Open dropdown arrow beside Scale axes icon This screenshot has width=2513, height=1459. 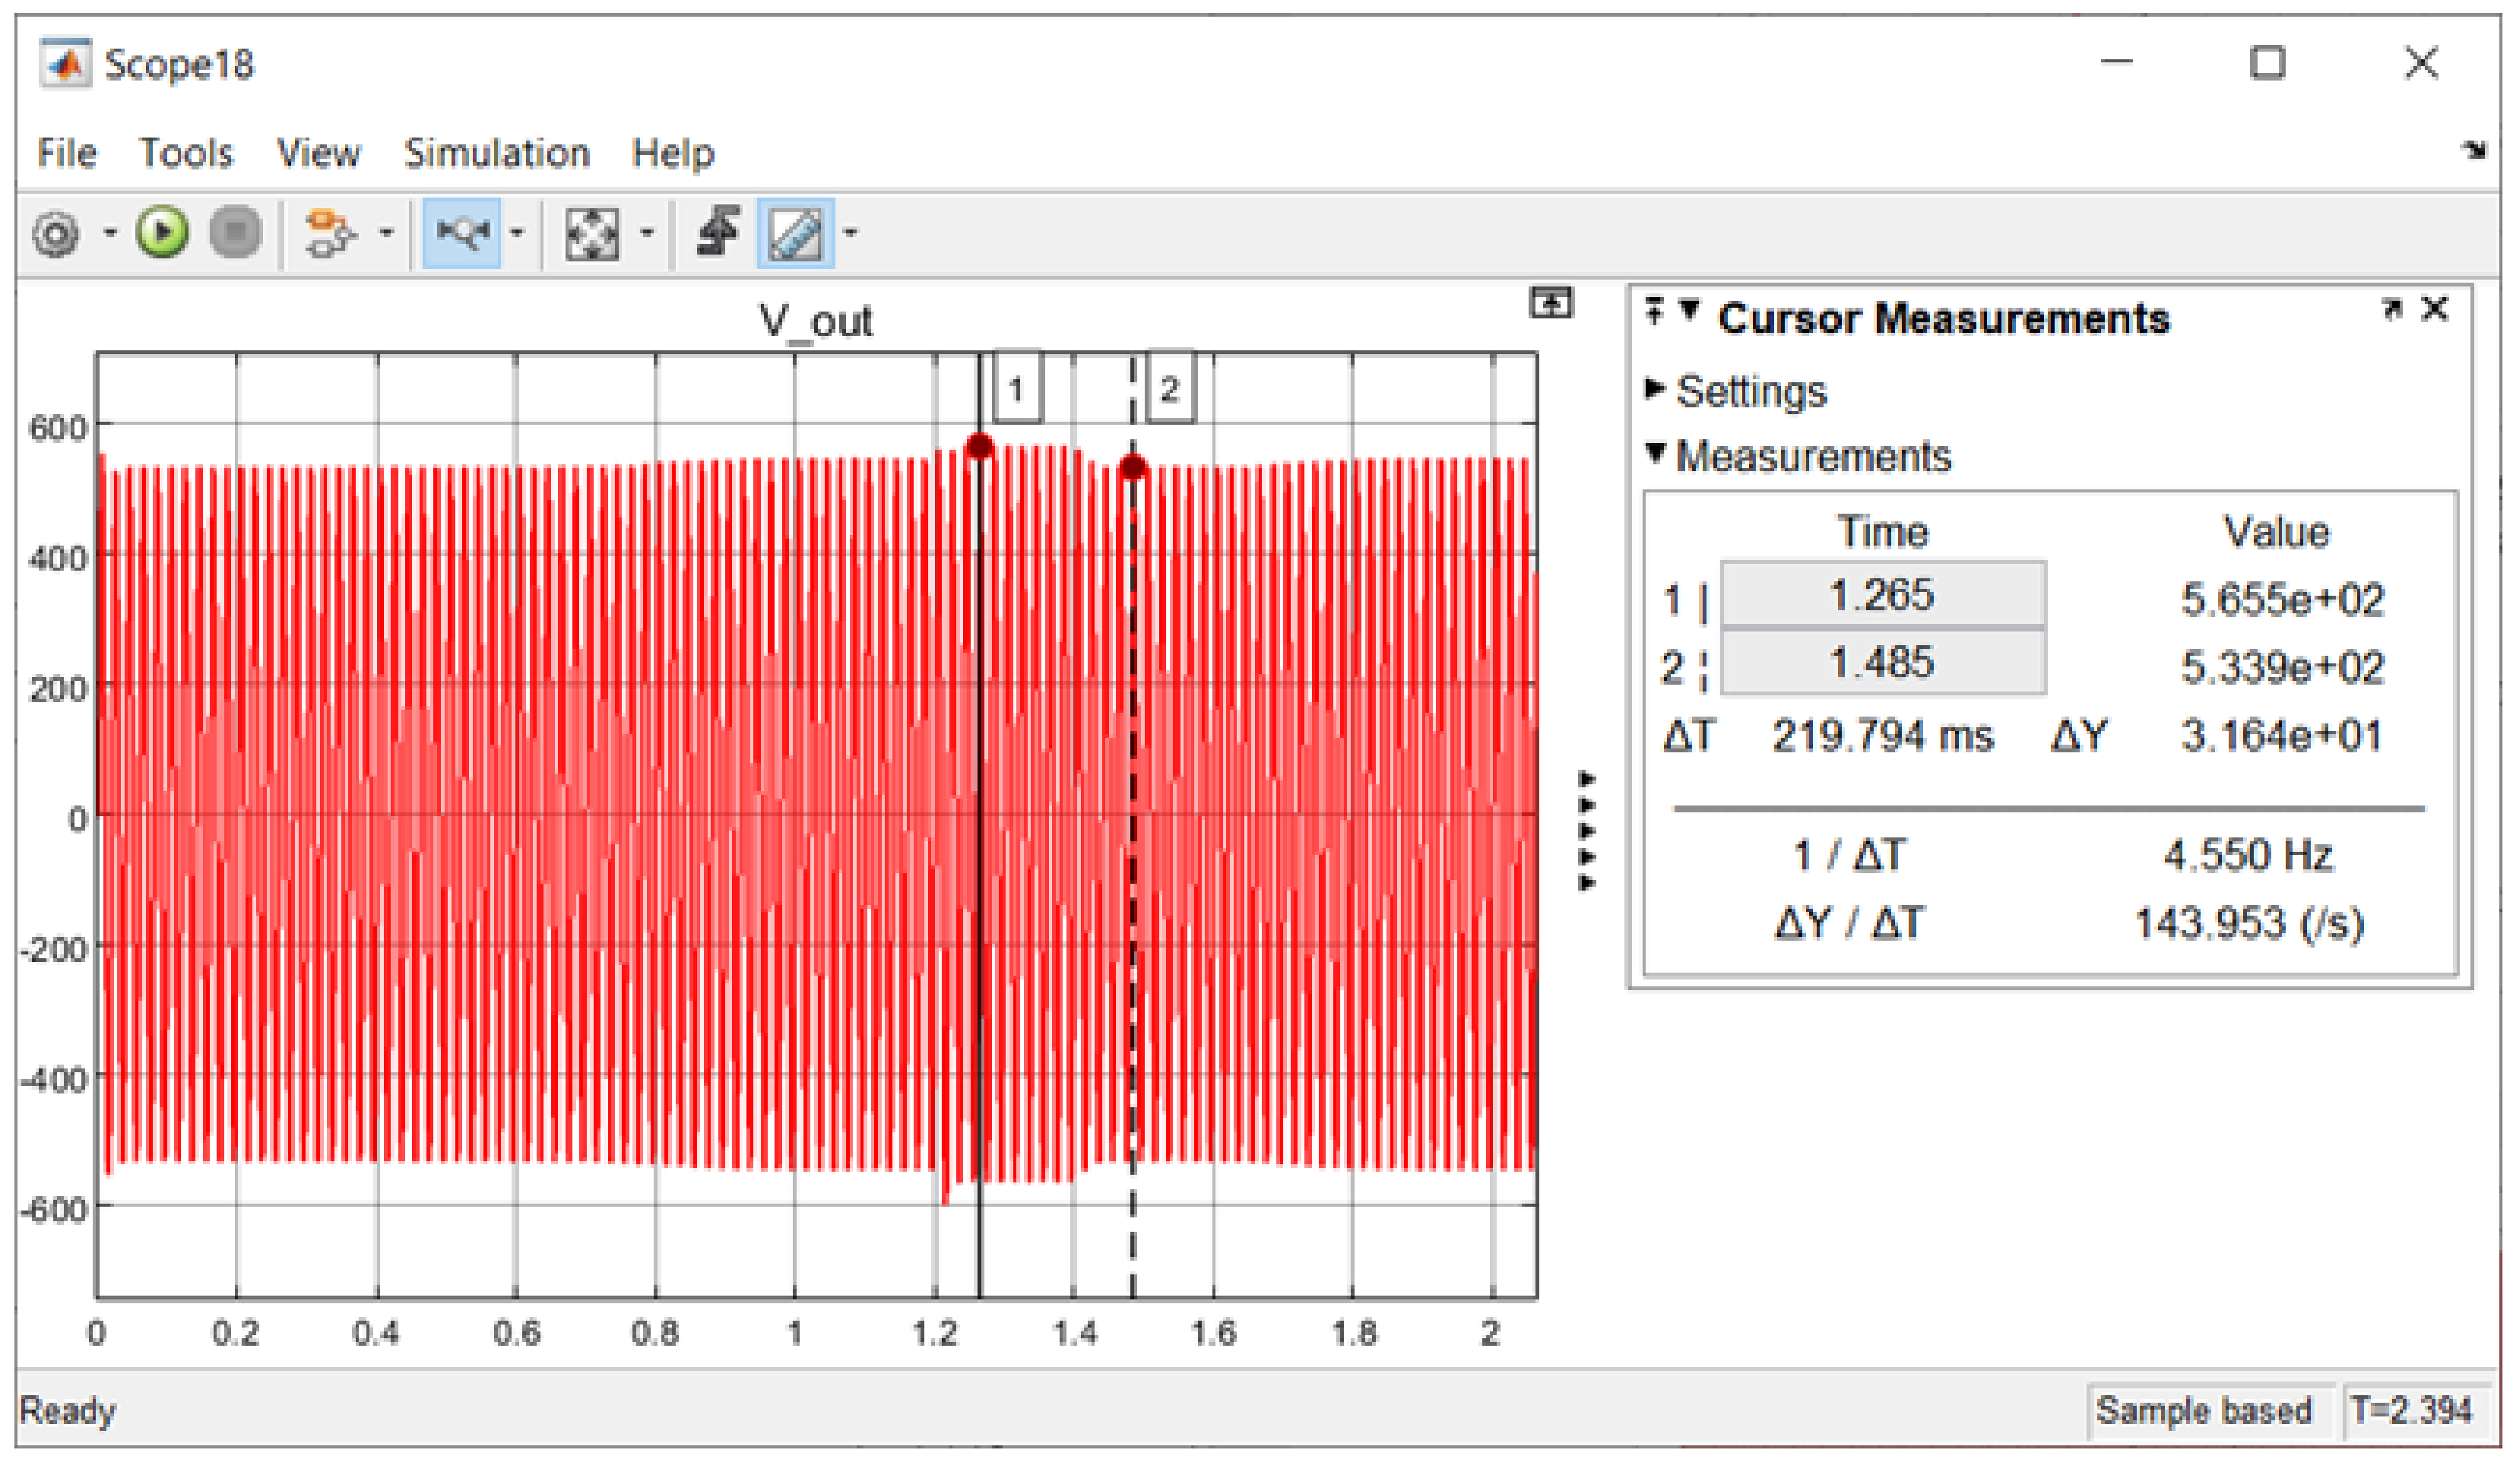pyautogui.click(x=647, y=233)
